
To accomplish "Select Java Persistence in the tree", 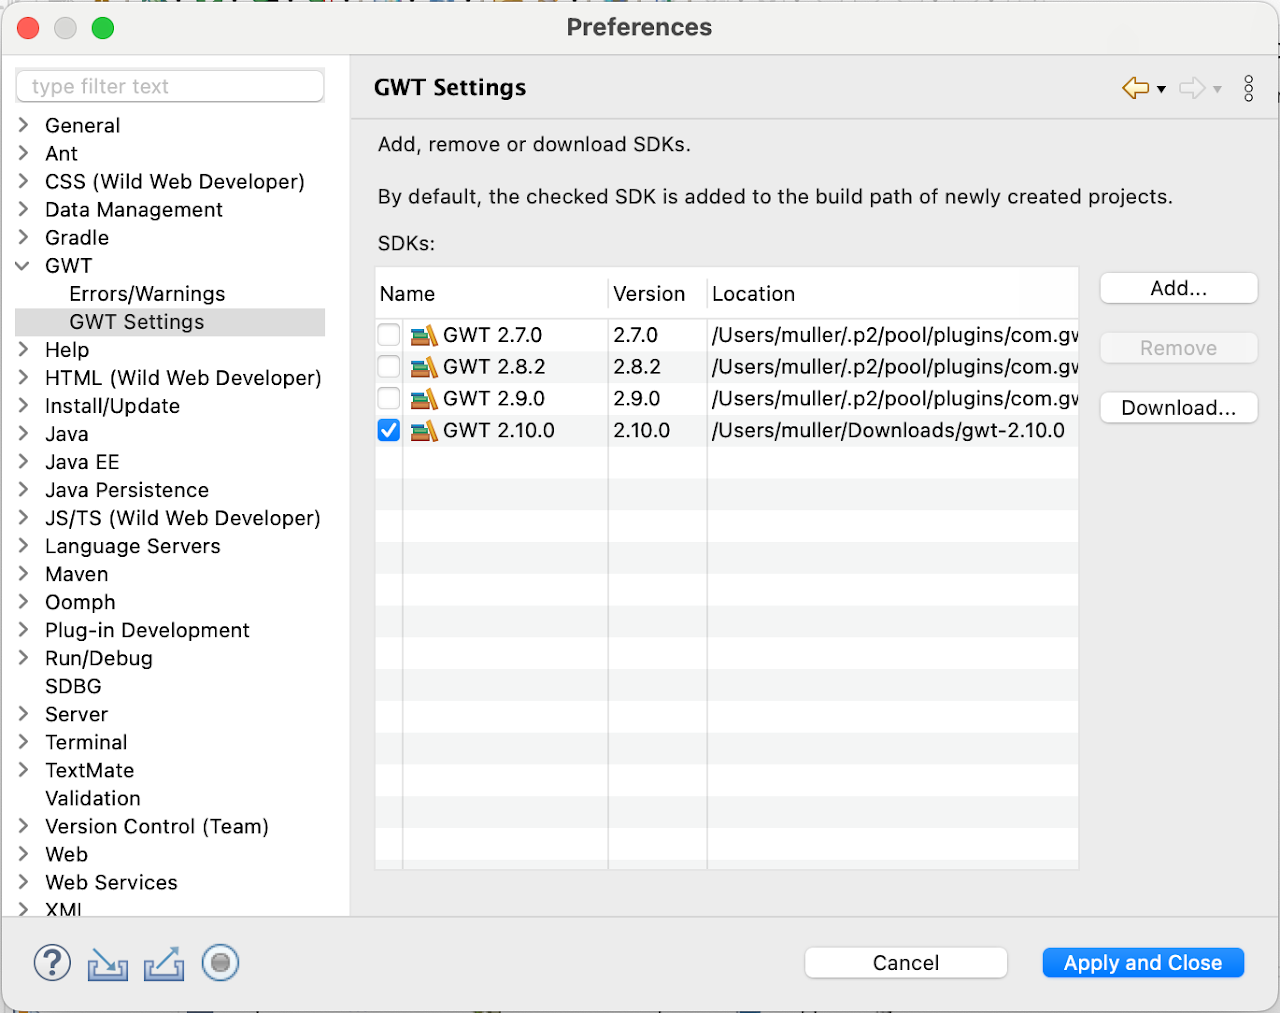I will click(127, 490).
